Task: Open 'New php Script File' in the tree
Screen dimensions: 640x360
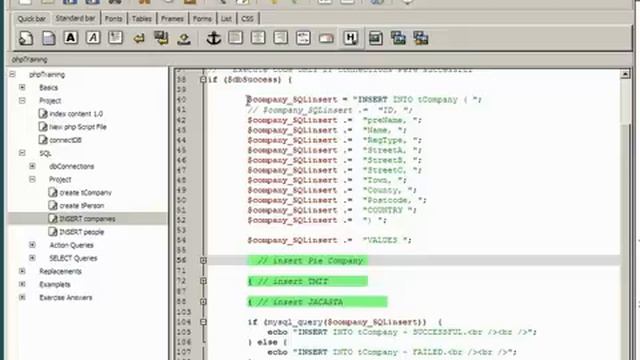Action: (78, 127)
